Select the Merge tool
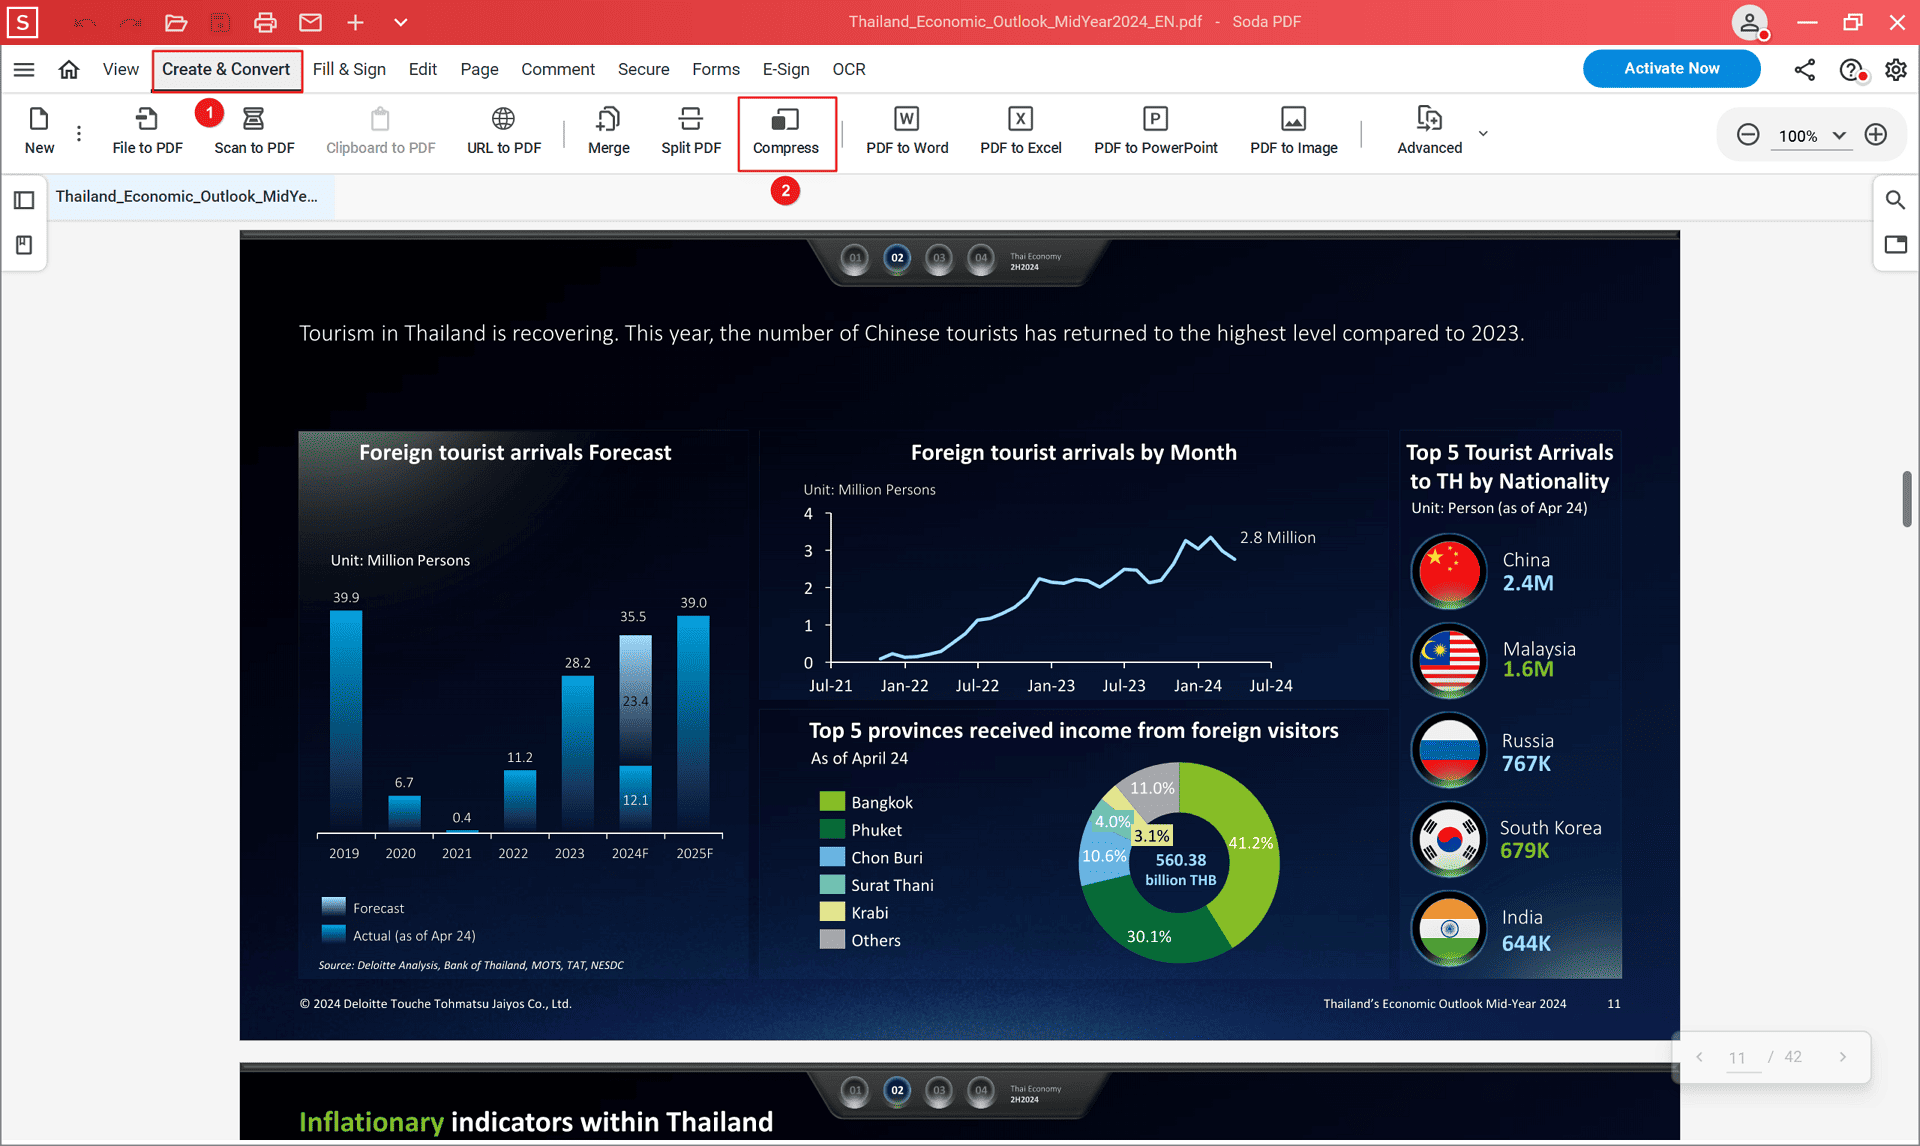1920x1146 pixels. coord(608,132)
